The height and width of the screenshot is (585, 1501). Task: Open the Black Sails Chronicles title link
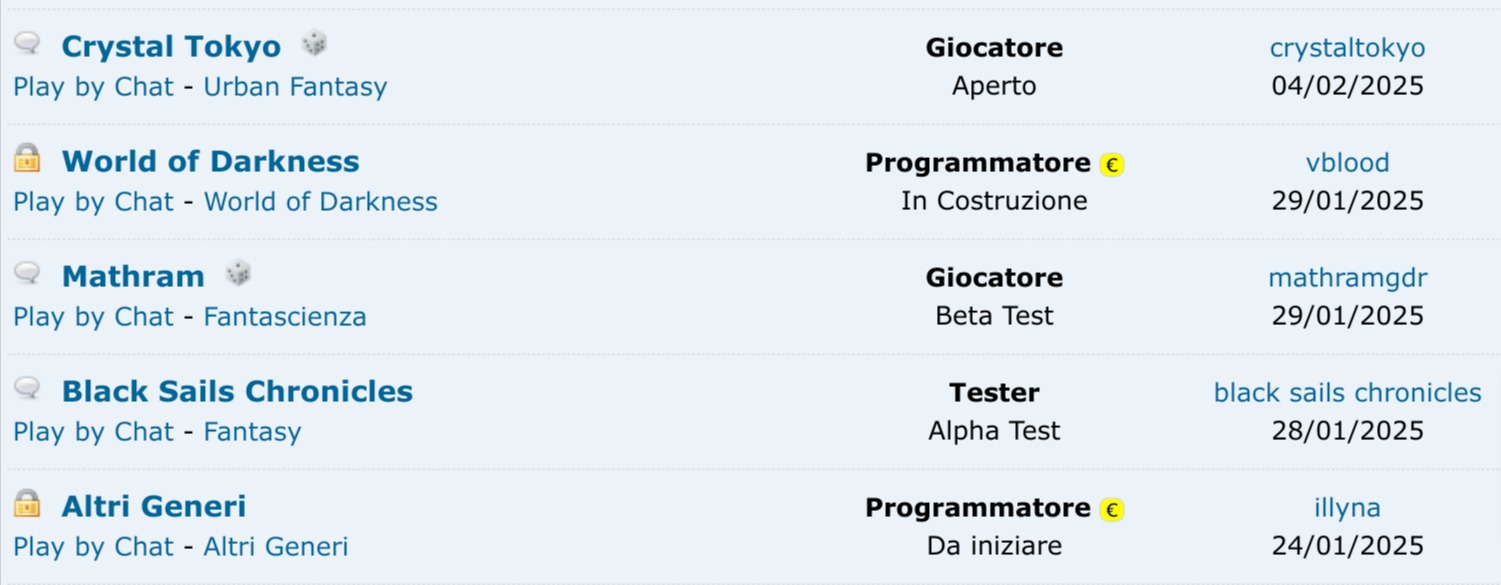pyautogui.click(x=237, y=392)
